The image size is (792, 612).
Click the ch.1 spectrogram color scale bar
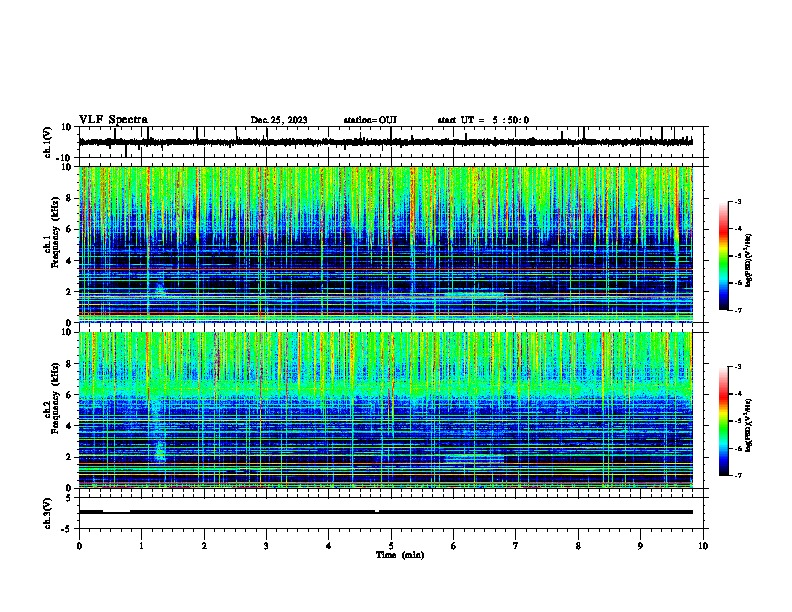[x=723, y=256]
